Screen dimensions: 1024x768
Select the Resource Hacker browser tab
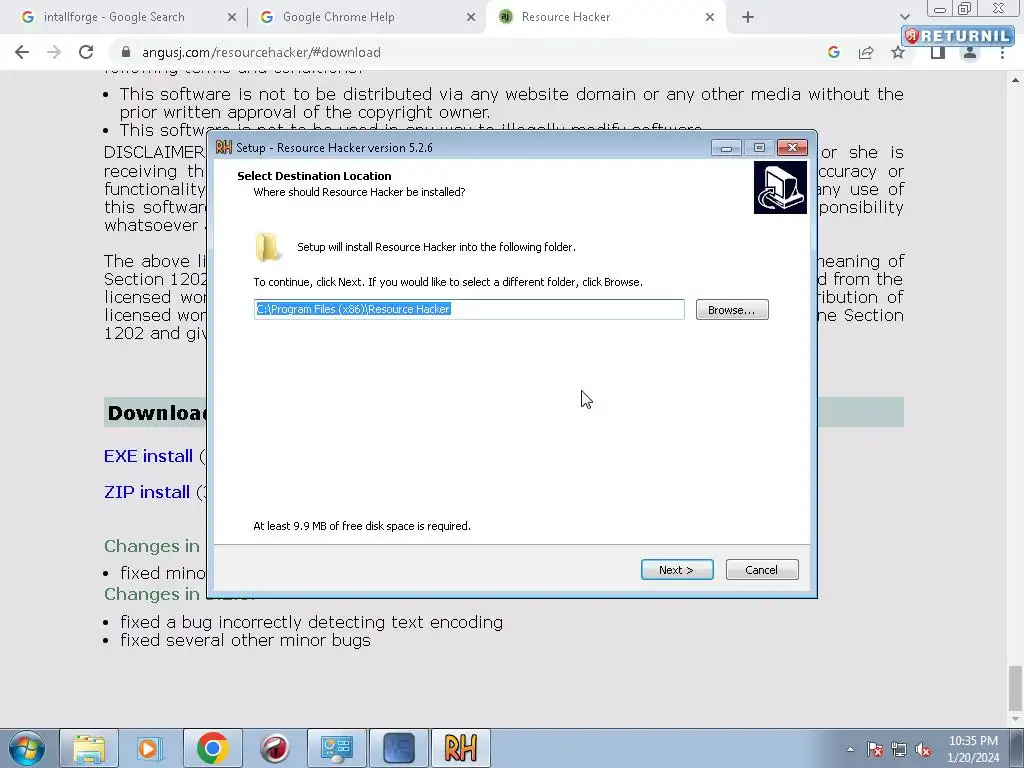[566, 17]
